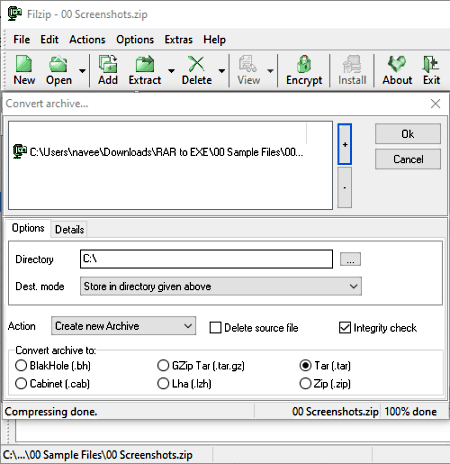
Task: Select Cabinet (.cab) format
Action: click(x=21, y=383)
